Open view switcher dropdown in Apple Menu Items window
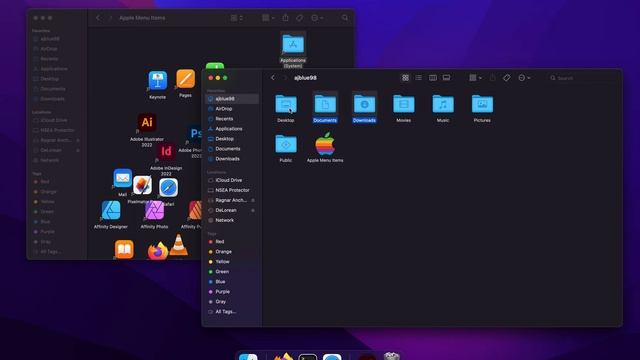This screenshot has width=640, height=360. (x=237, y=18)
